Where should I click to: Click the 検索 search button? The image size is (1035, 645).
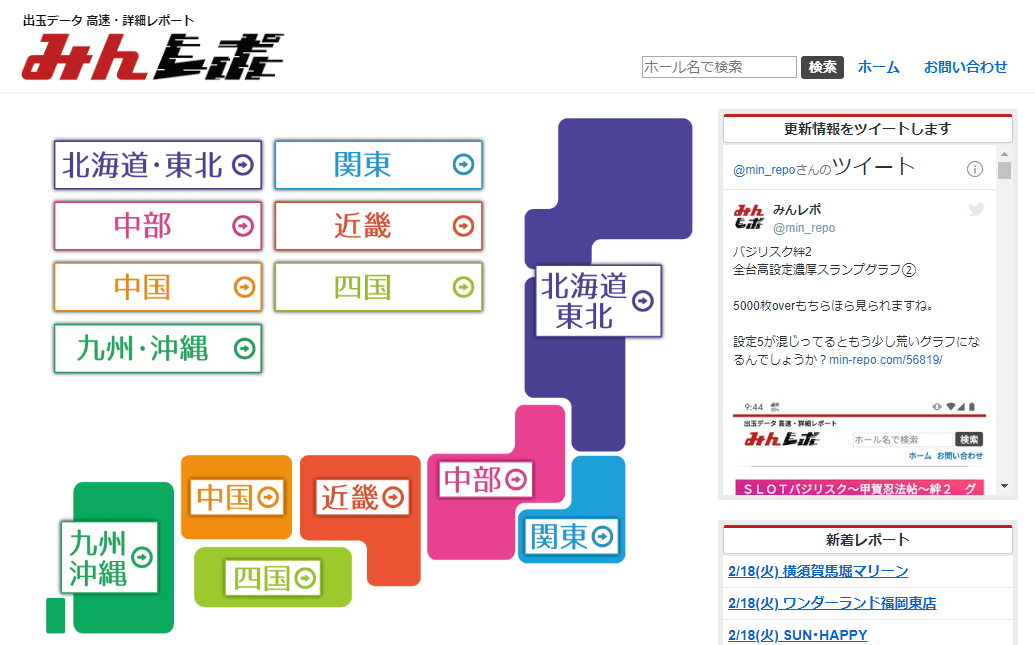[x=822, y=67]
